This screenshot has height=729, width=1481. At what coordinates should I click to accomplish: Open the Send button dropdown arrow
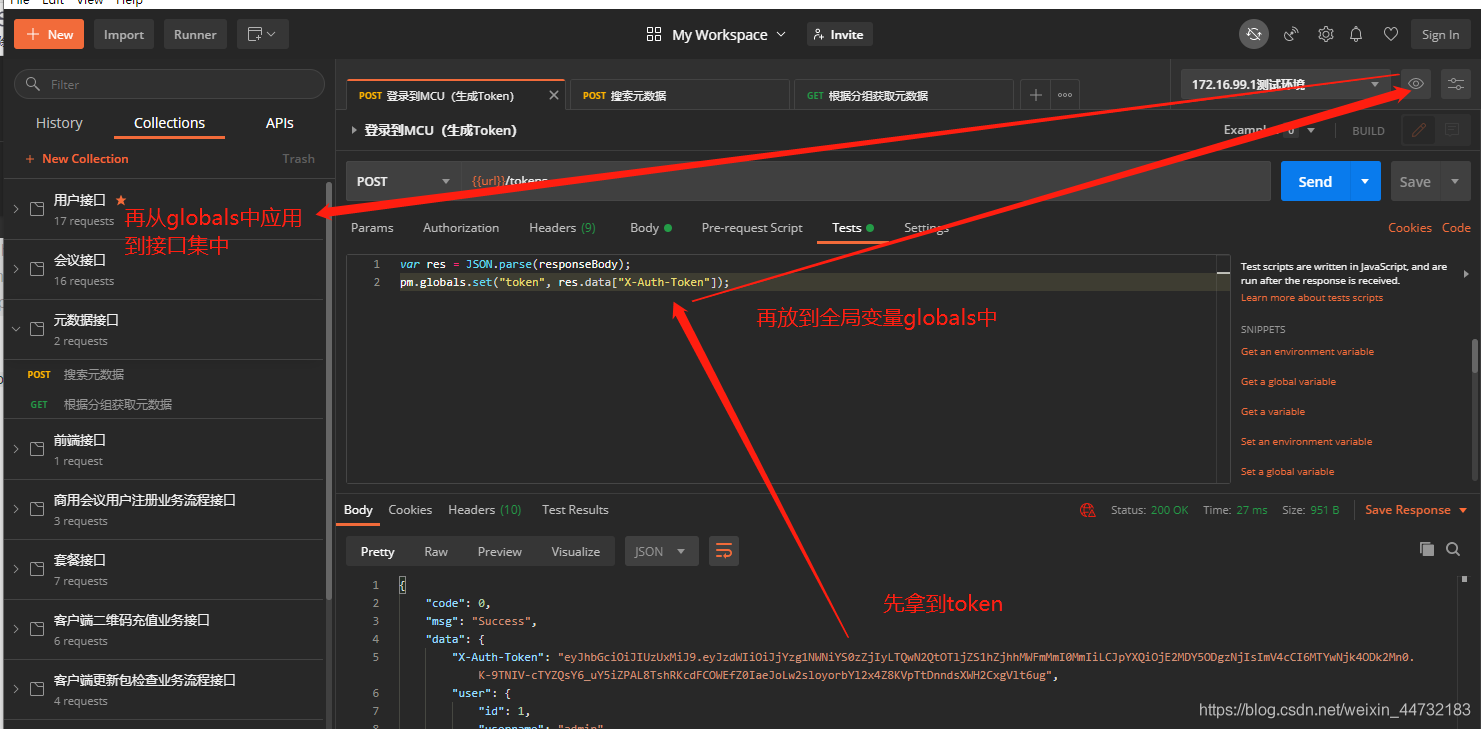(x=1365, y=181)
